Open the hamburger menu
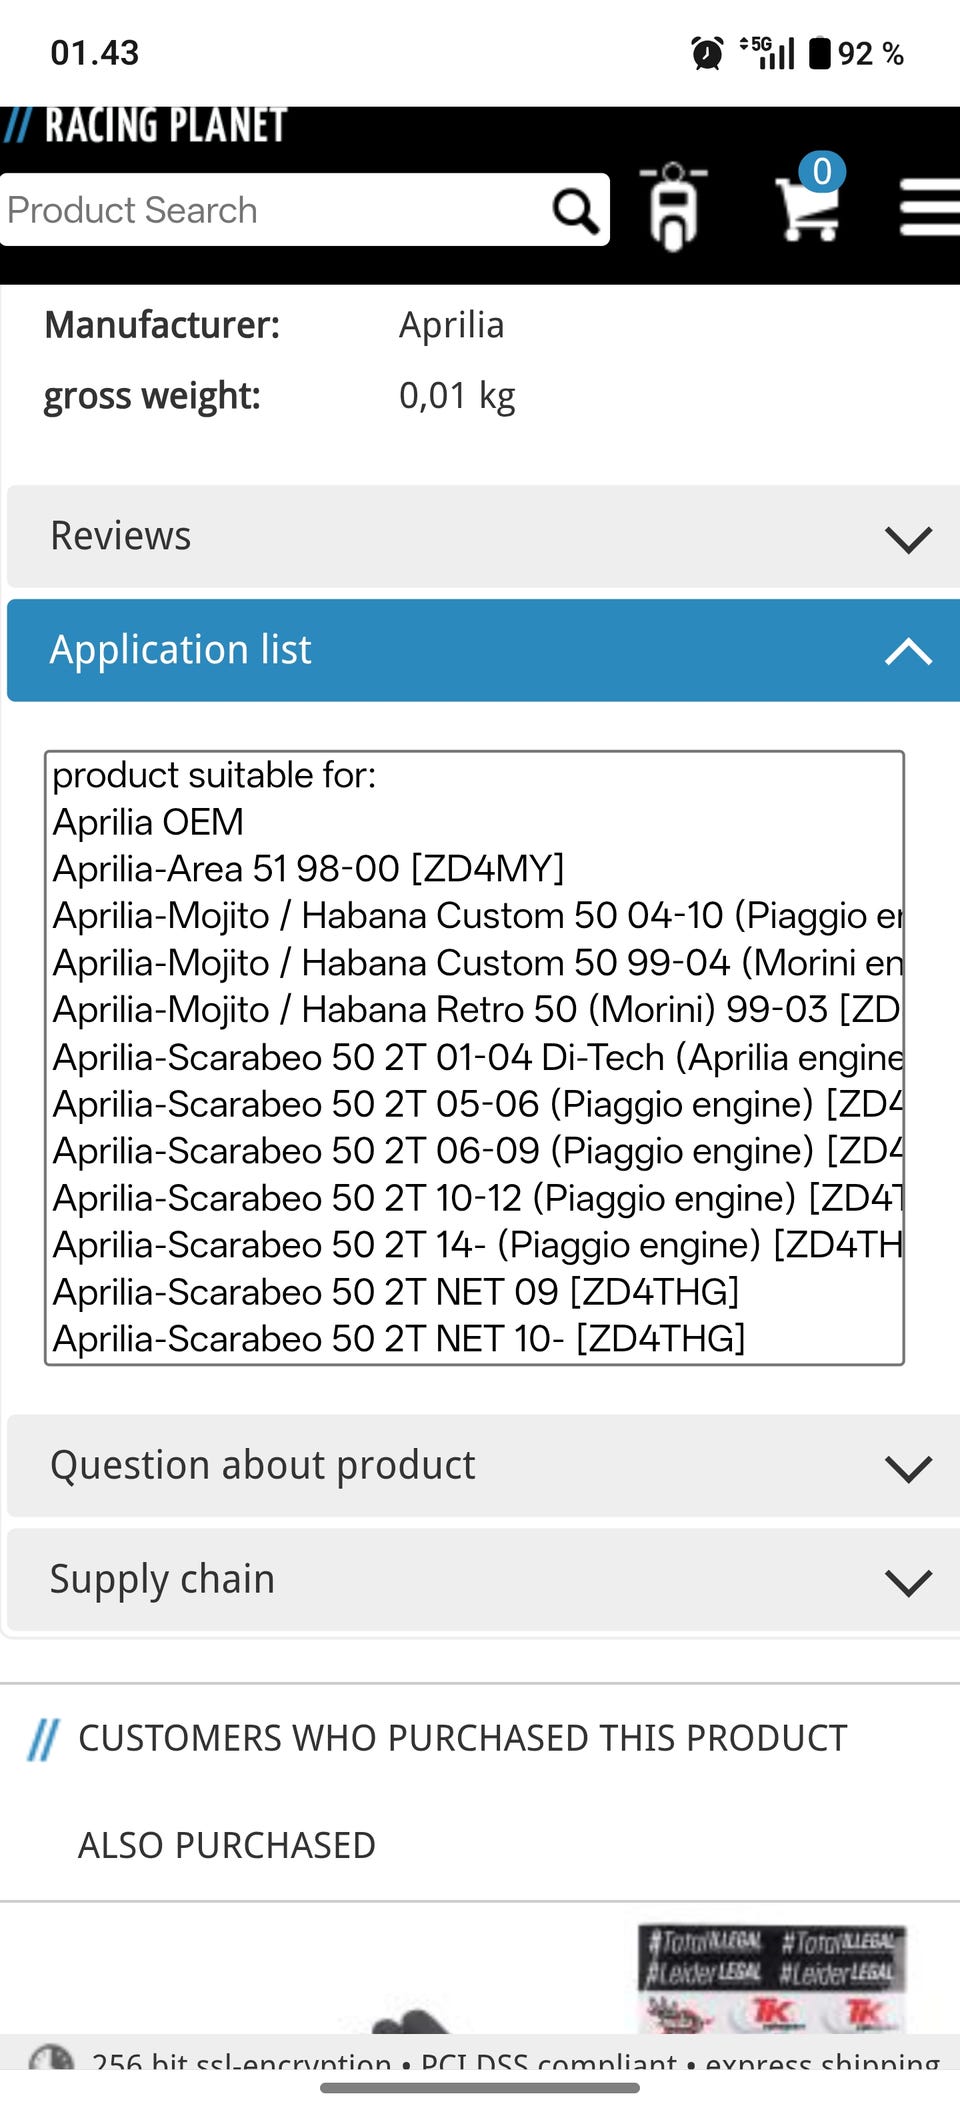 click(929, 208)
